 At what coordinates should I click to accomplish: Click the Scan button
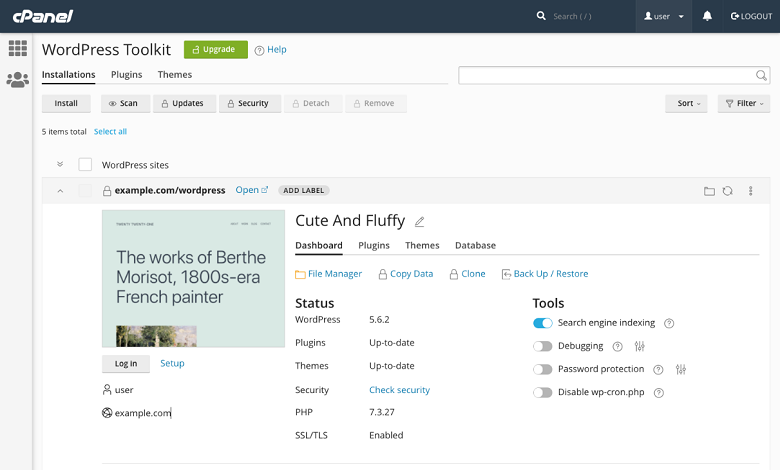[125, 103]
